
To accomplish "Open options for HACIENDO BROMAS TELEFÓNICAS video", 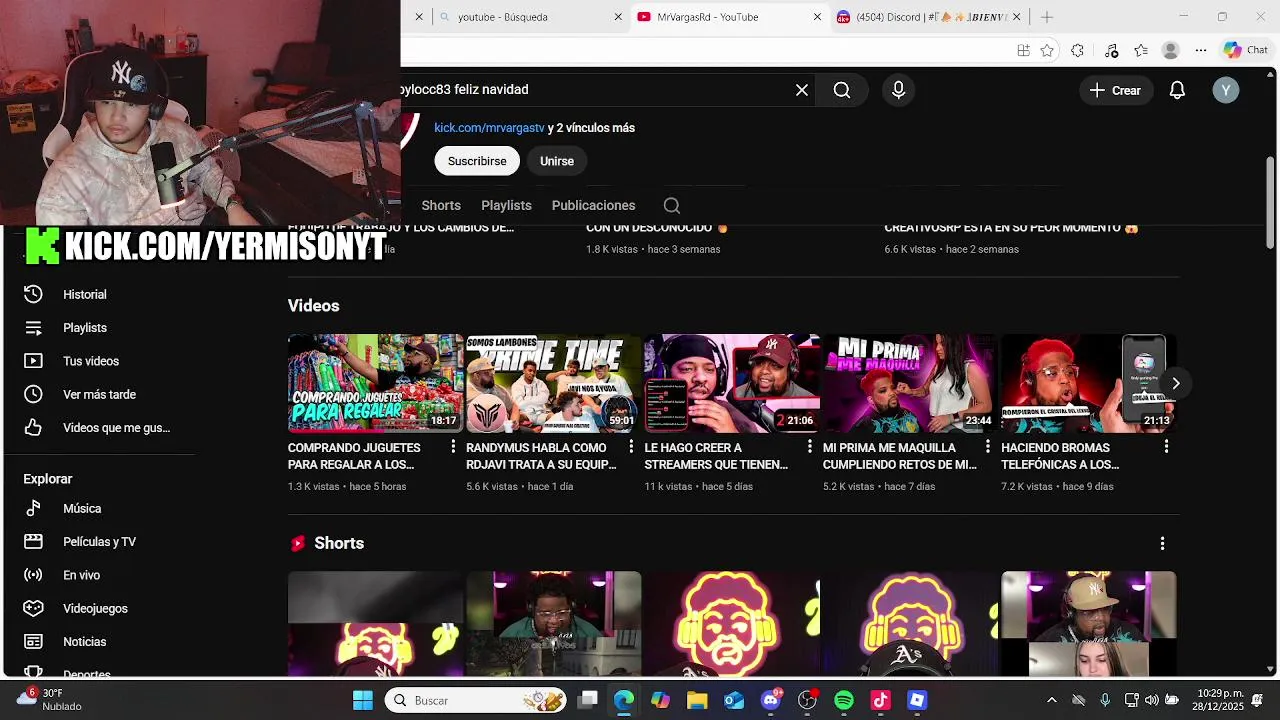I will [x=1166, y=447].
